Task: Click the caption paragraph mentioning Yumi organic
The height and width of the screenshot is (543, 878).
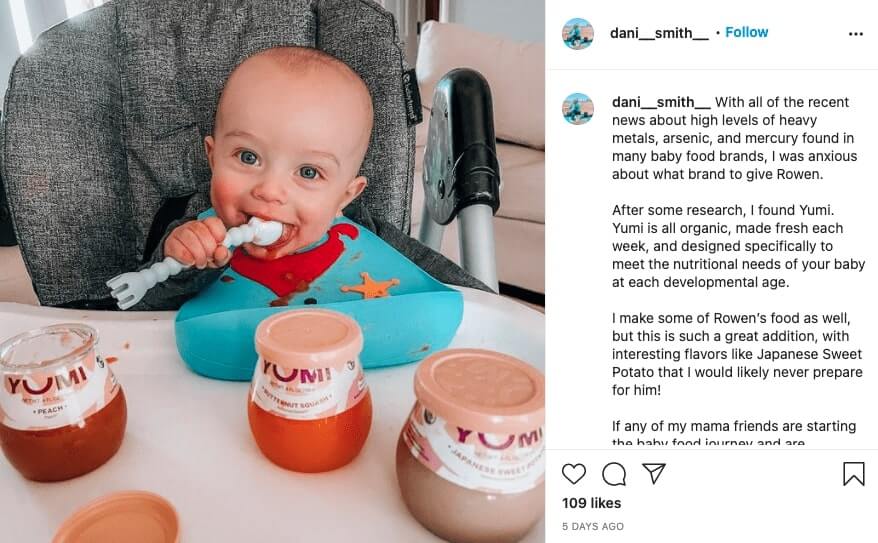Action: [739, 246]
